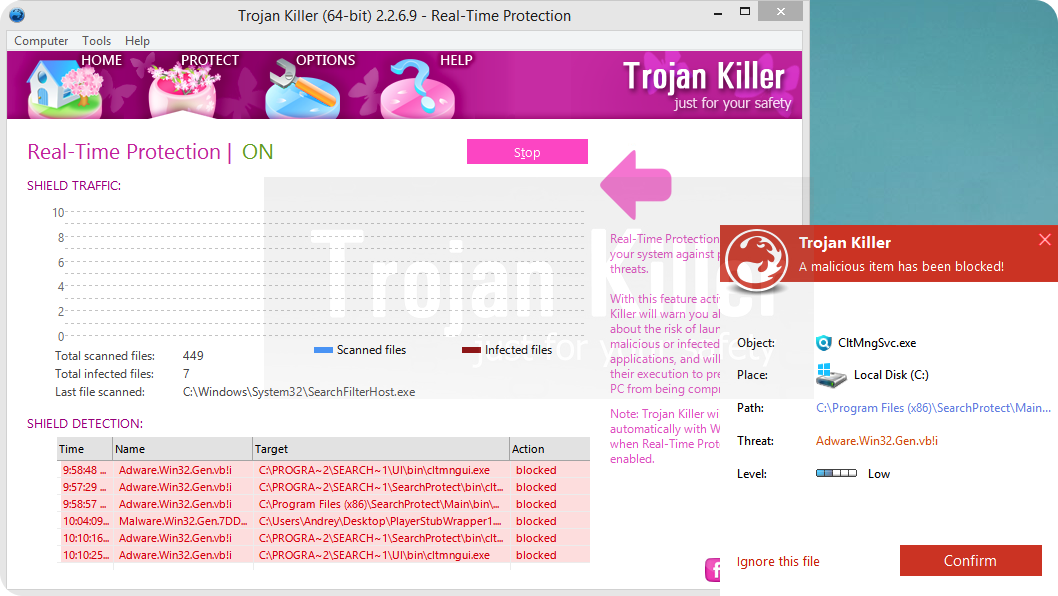Open the Computer menu
1058x596 pixels.
41,41
